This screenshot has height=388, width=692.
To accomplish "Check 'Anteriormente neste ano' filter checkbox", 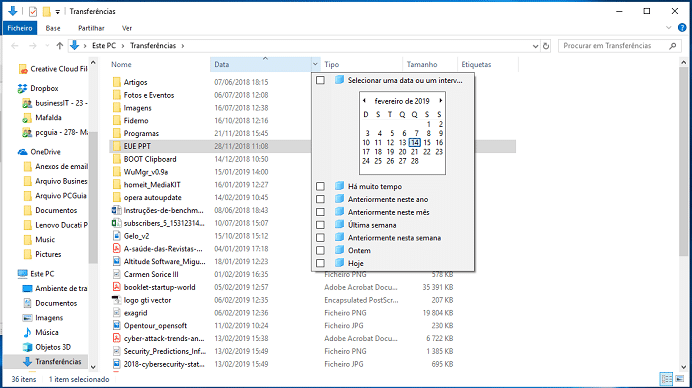I will (320, 199).
